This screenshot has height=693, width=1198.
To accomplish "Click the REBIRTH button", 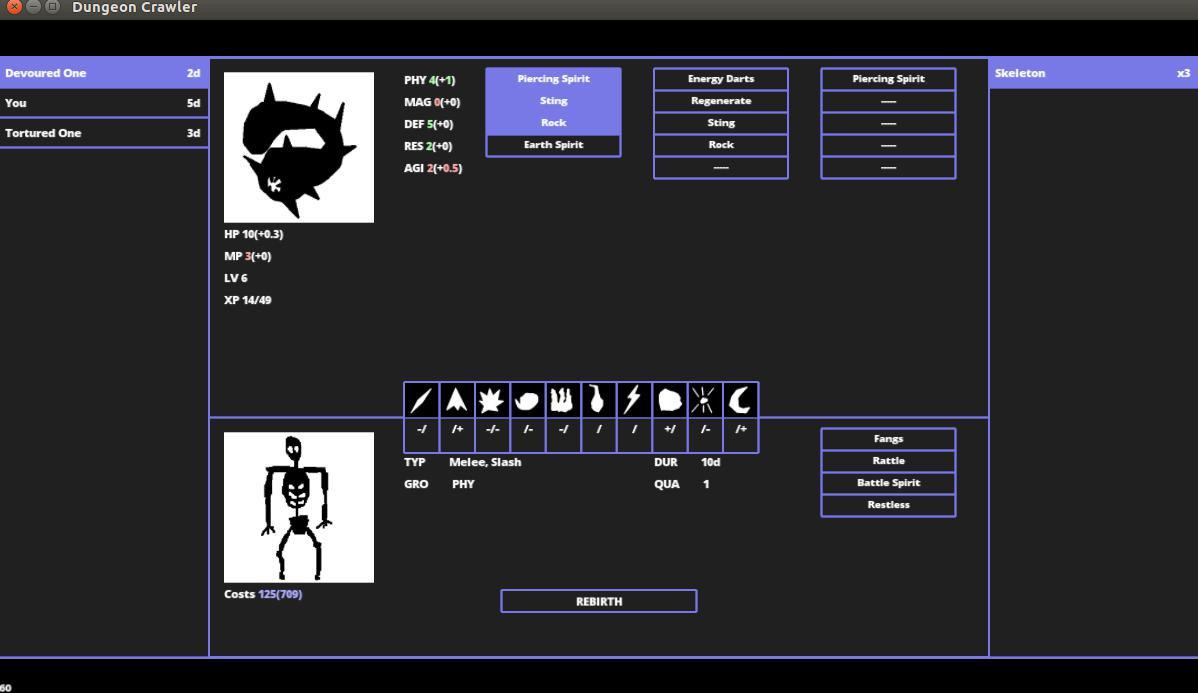I will [599, 601].
